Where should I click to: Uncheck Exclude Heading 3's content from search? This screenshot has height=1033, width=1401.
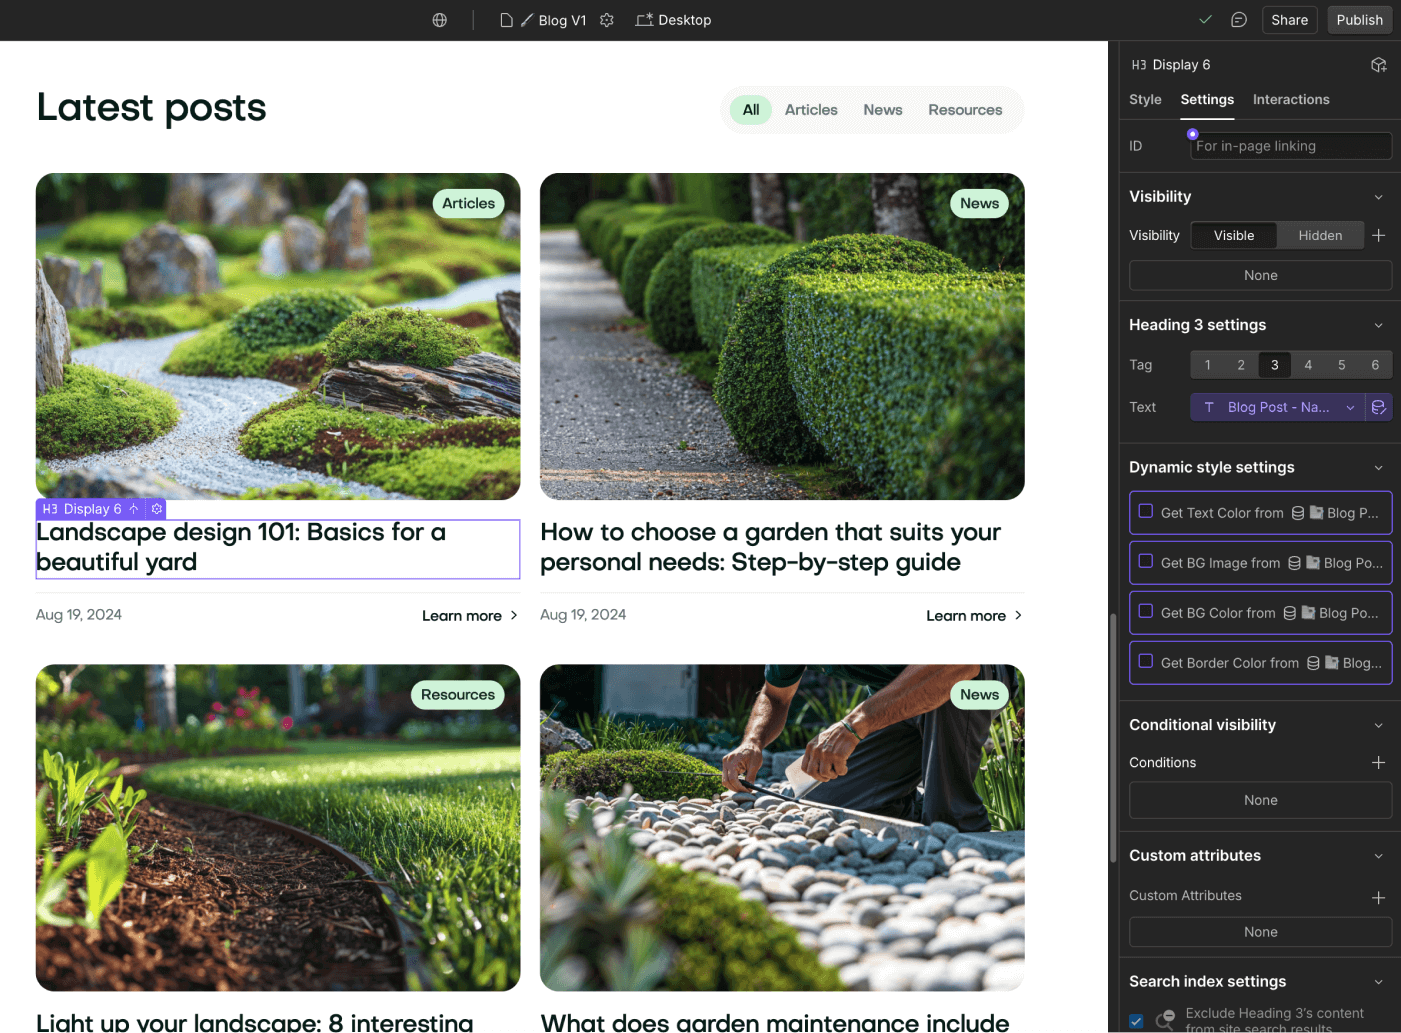click(1136, 1021)
